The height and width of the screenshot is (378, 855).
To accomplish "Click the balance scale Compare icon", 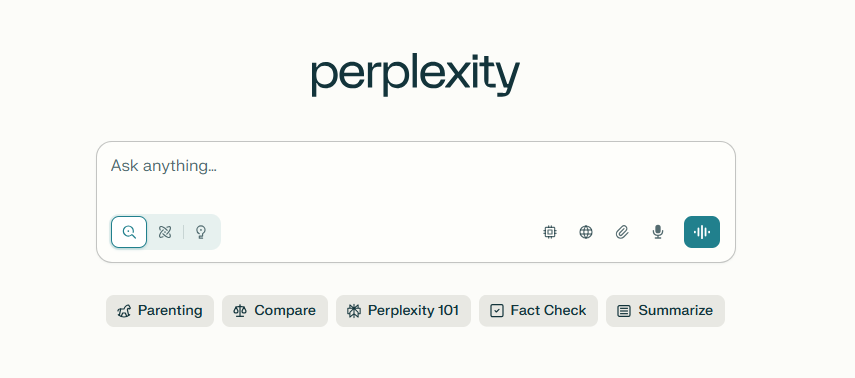I will pyautogui.click(x=240, y=311).
